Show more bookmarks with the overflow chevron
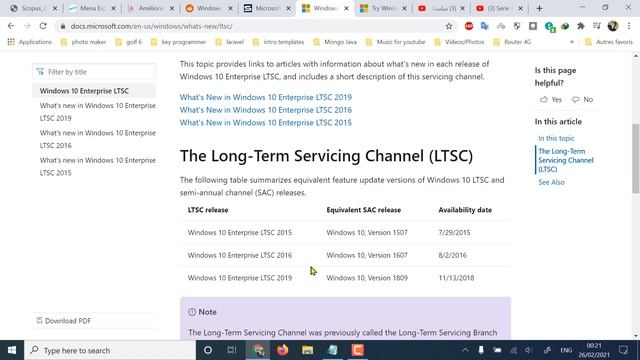 (572, 42)
